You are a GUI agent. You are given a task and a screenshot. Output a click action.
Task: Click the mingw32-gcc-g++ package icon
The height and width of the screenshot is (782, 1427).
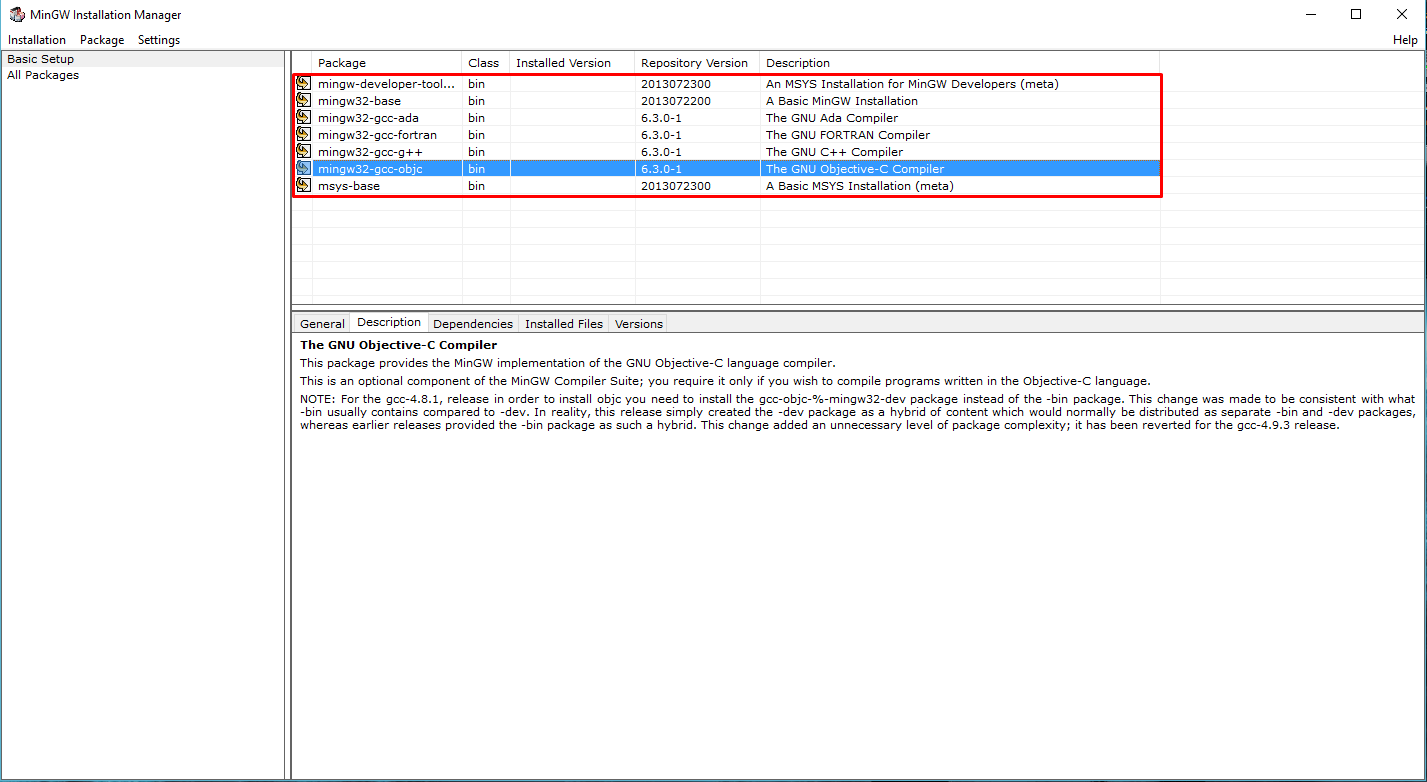303,151
